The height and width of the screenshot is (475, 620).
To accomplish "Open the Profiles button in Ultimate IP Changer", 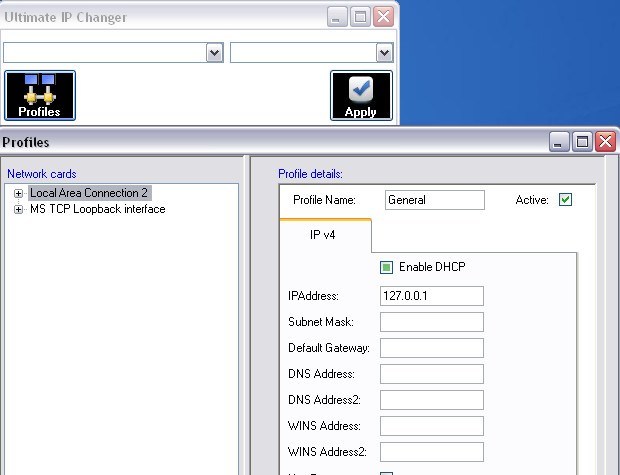I will point(40,95).
